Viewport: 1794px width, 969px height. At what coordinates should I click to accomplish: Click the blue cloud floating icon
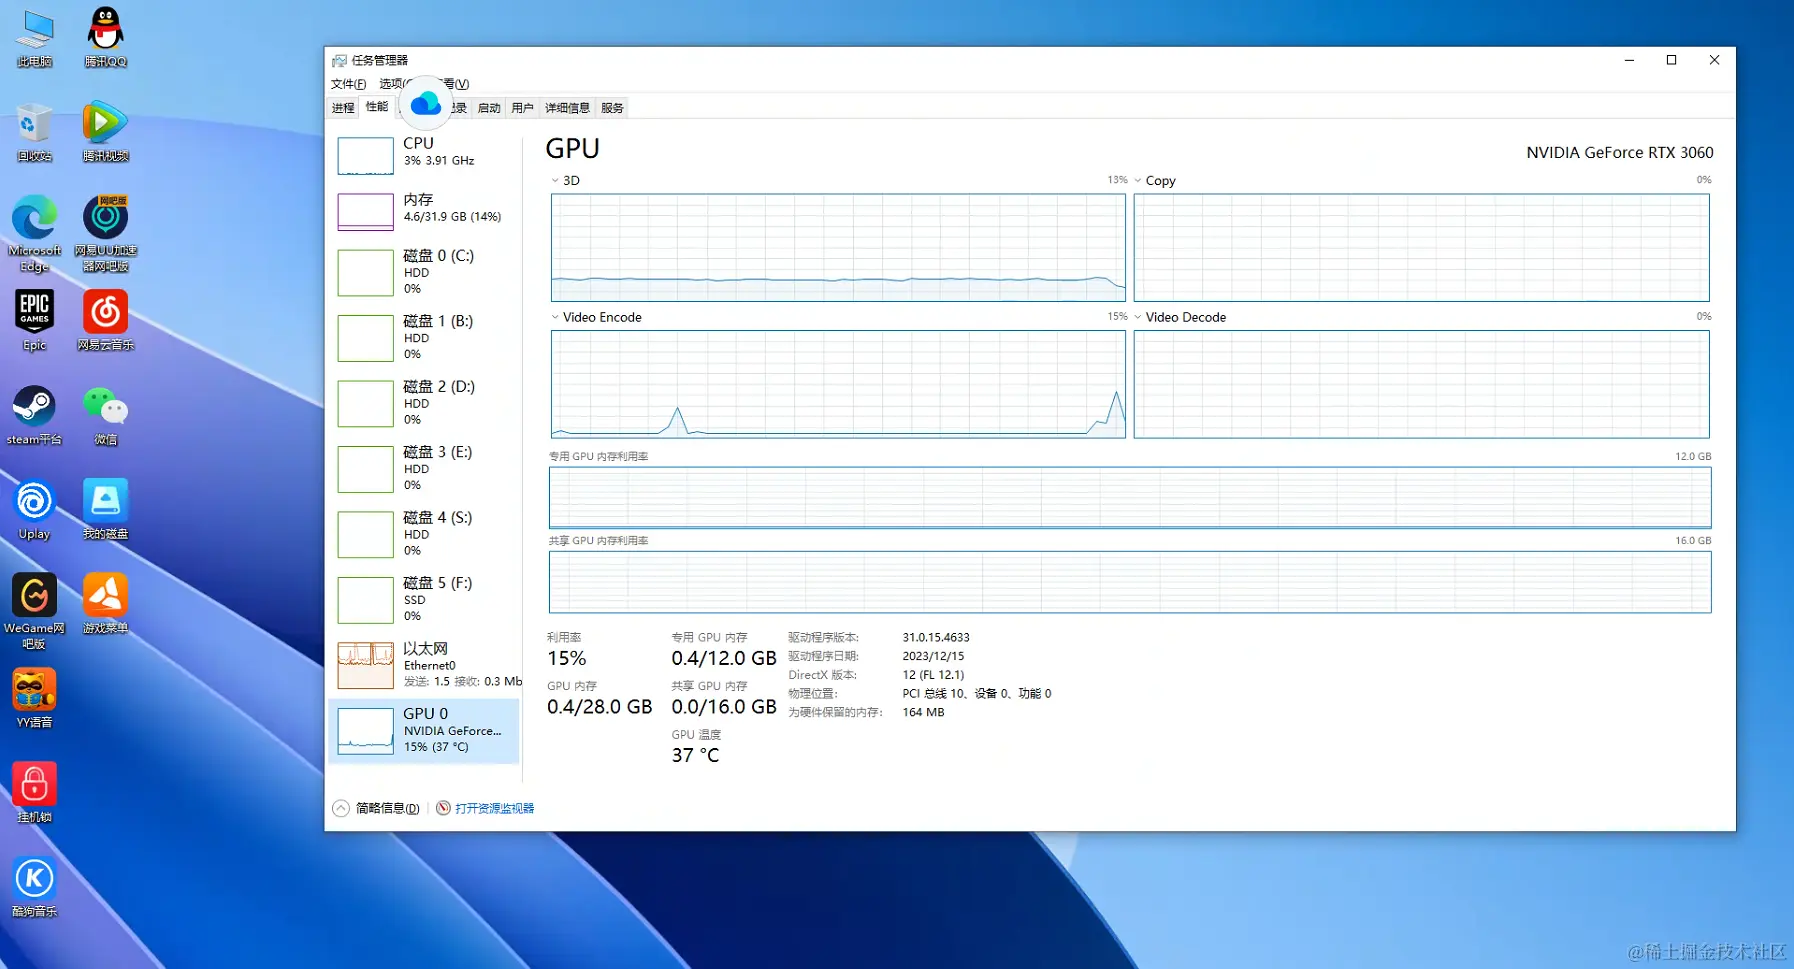click(426, 103)
